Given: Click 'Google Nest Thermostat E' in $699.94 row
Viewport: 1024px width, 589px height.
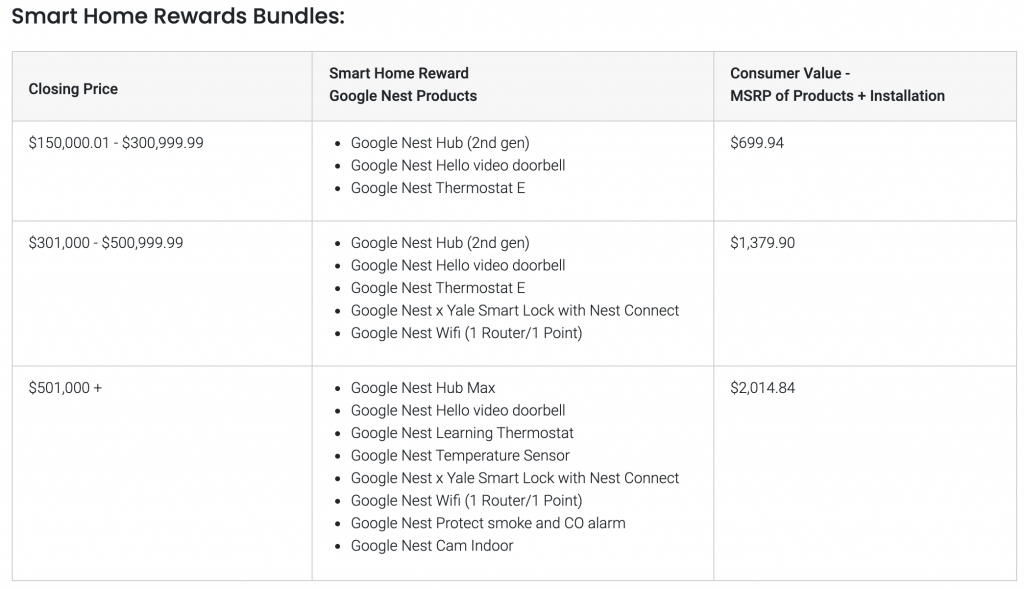Looking at the screenshot, I should pyautogui.click(x=438, y=188).
